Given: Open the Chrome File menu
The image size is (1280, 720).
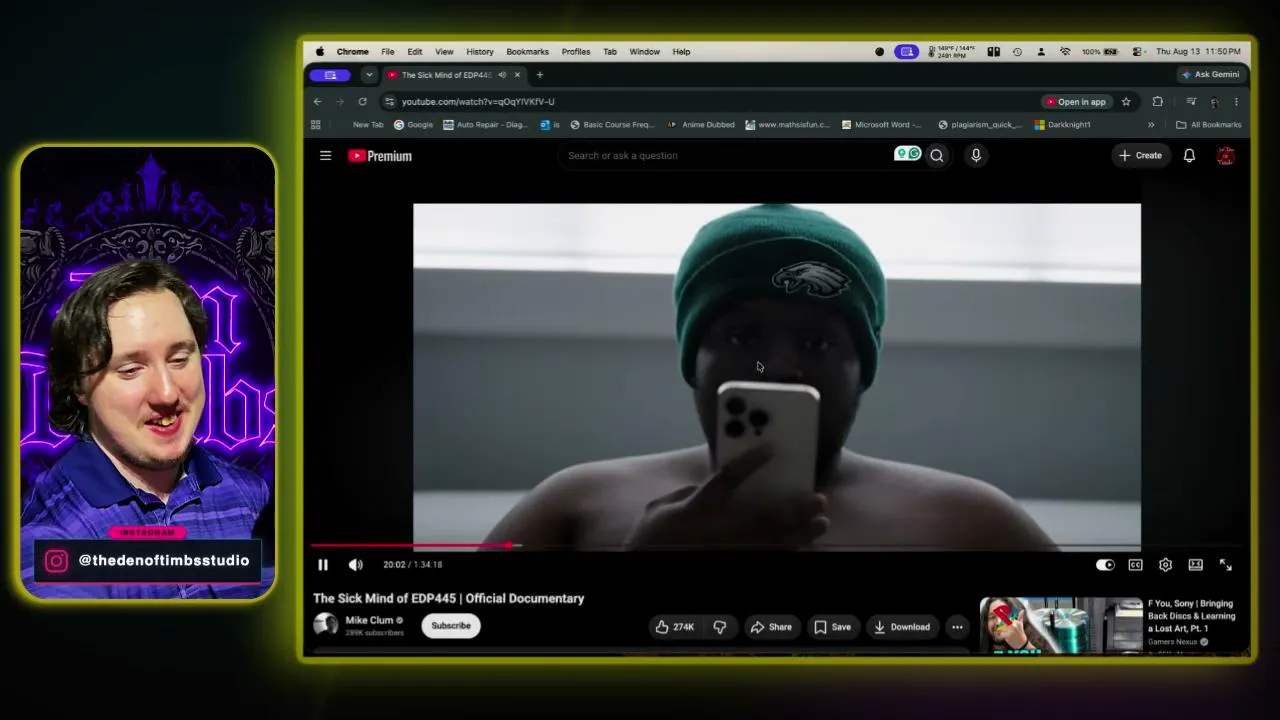Looking at the screenshot, I should coord(387,52).
